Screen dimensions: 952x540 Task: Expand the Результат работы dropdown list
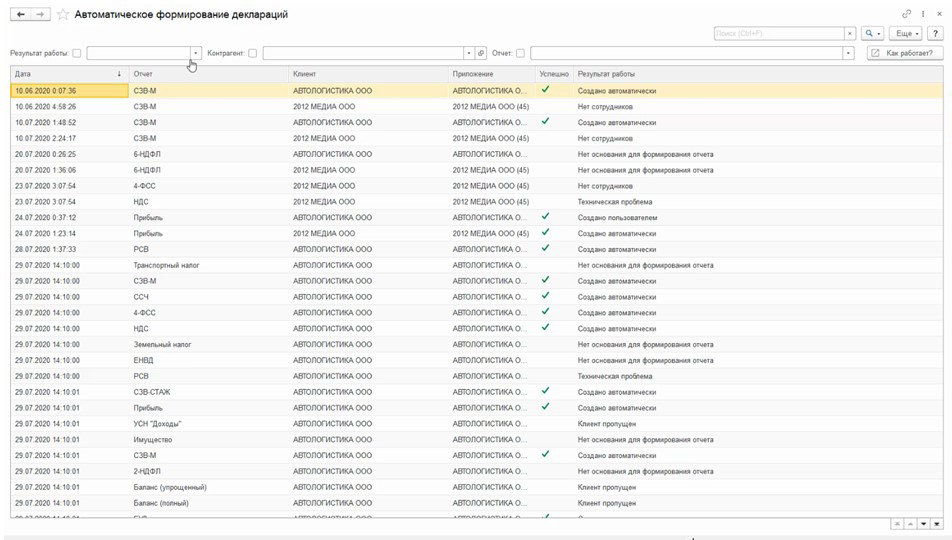point(196,53)
